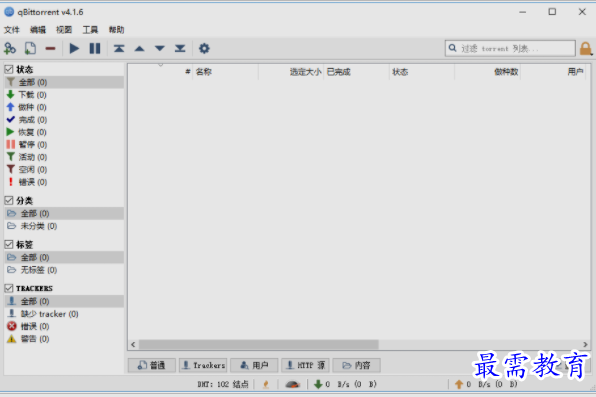The width and height of the screenshot is (596, 397).
Task: Open the 文件 menu
Action: click(12, 30)
